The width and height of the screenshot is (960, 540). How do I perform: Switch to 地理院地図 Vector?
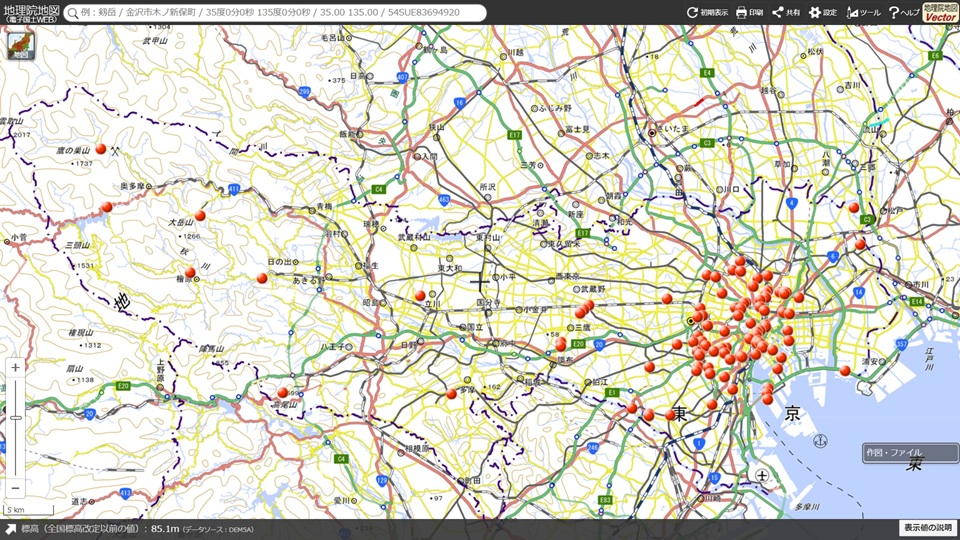940,12
